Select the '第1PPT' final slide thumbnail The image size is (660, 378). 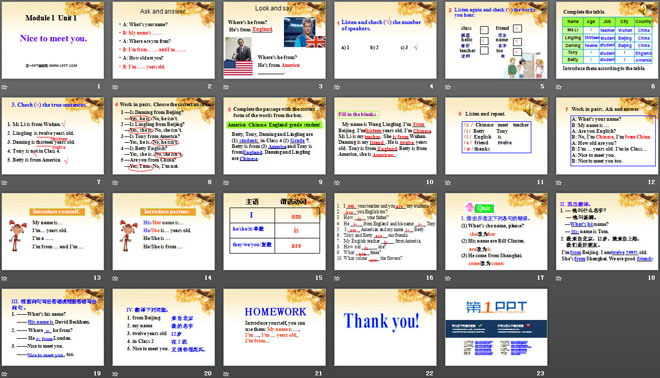(x=496, y=327)
